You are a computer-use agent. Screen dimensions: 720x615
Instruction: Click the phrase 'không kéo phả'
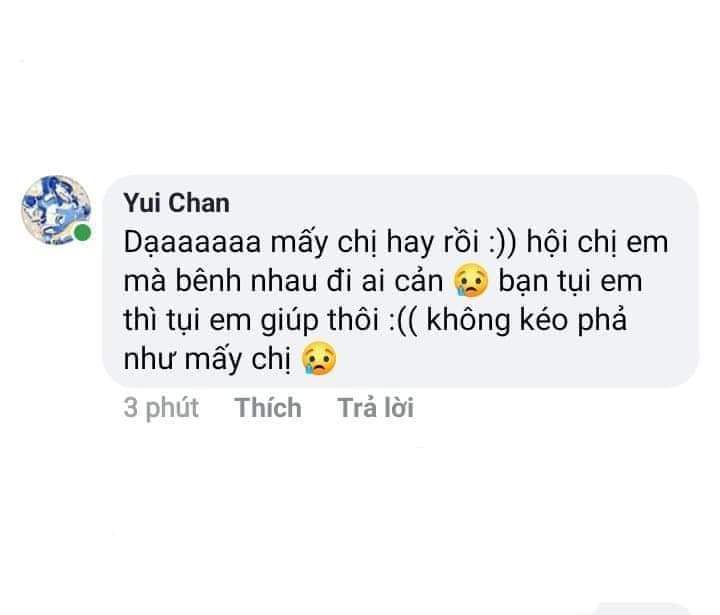pyautogui.click(x=527, y=320)
